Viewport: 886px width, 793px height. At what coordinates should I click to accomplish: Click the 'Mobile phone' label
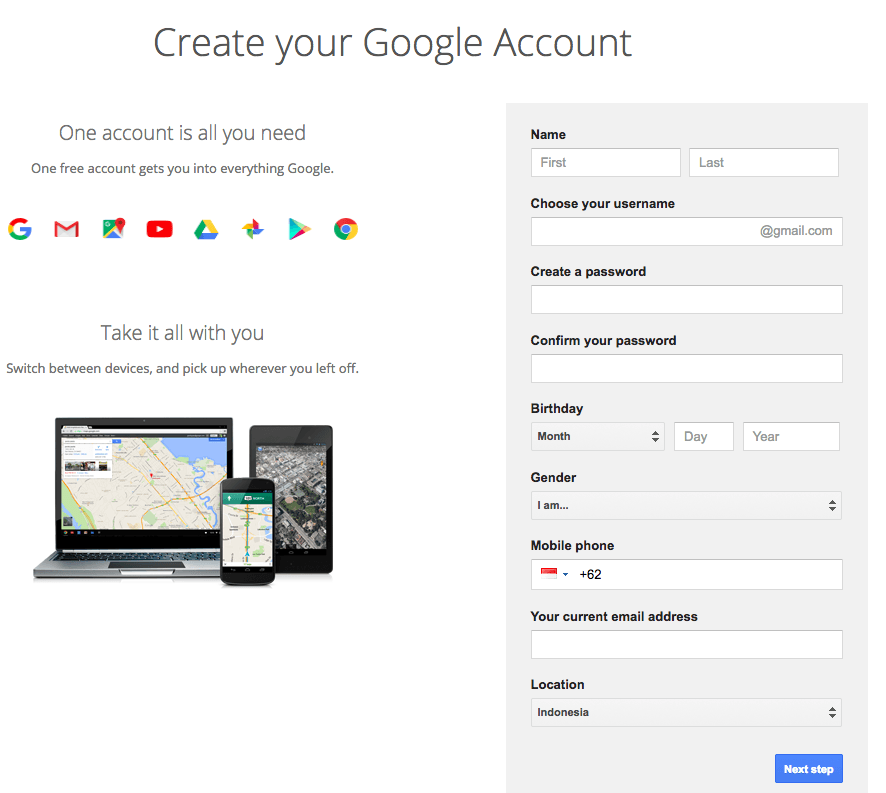tap(572, 545)
